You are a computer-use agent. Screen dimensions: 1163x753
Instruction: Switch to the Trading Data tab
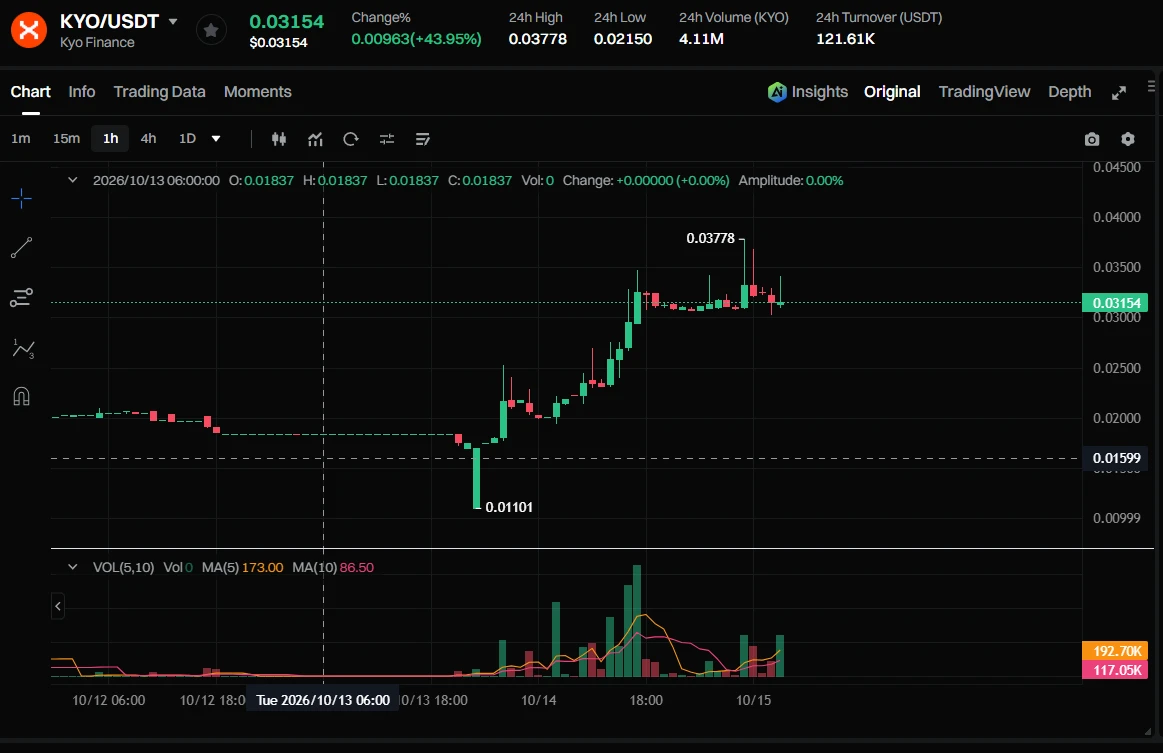pyautogui.click(x=159, y=92)
